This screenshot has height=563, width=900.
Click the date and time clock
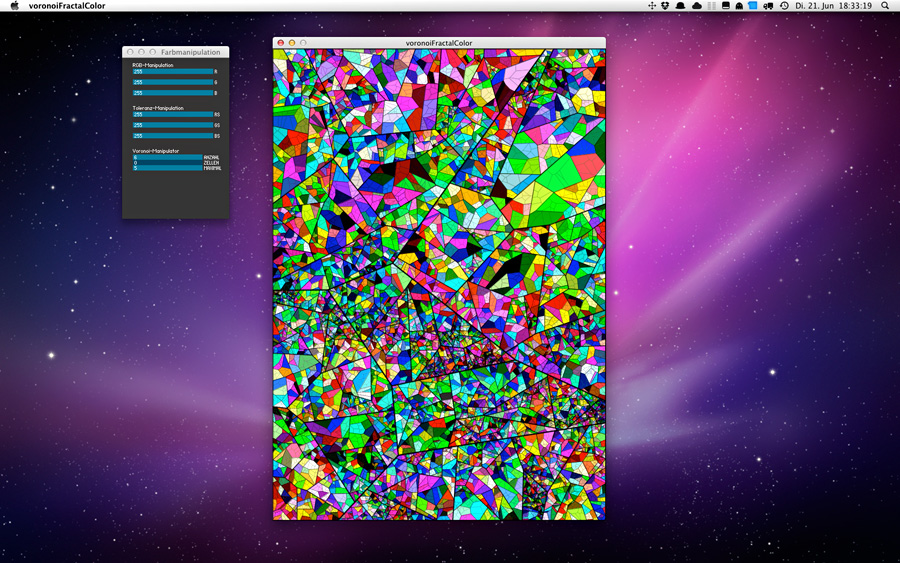tap(833, 6)
